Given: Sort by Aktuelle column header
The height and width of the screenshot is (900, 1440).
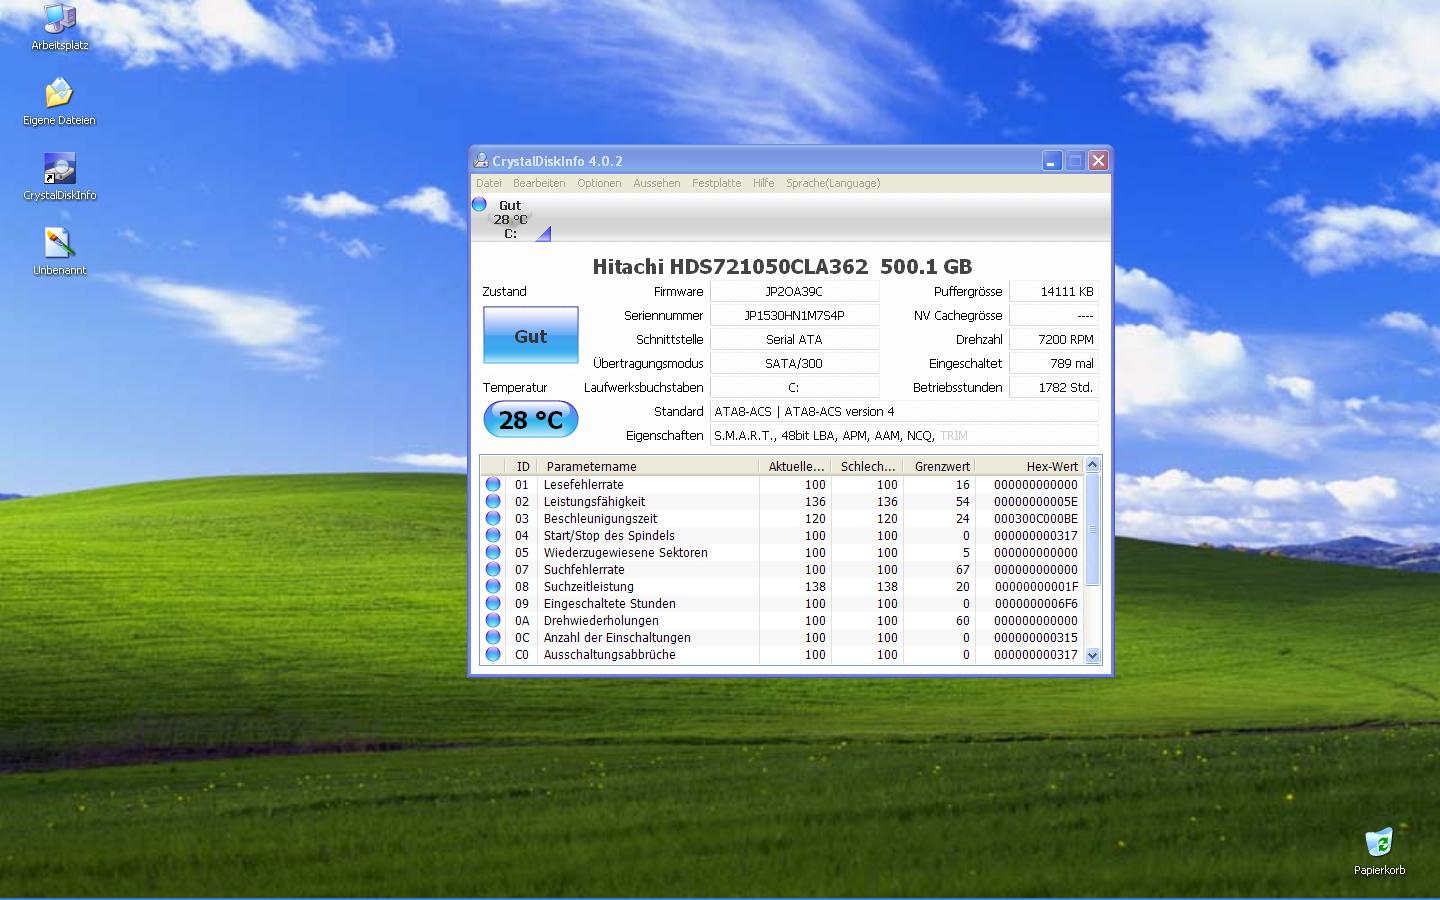Looking at the screenshot, I should 795,466.
